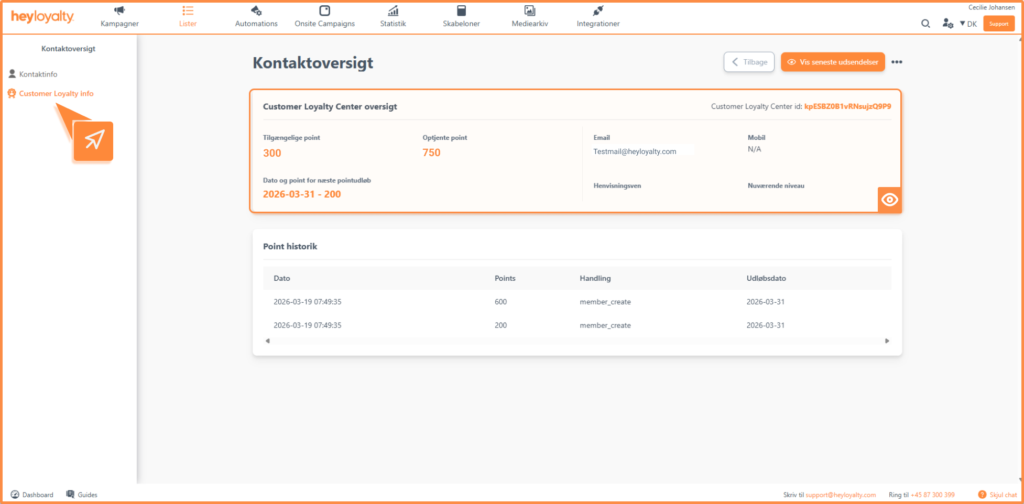The height and width of the screenshot is (504, 1024).
Task: Click the Tilgængelige point value 300
Action: pos(272,153)
